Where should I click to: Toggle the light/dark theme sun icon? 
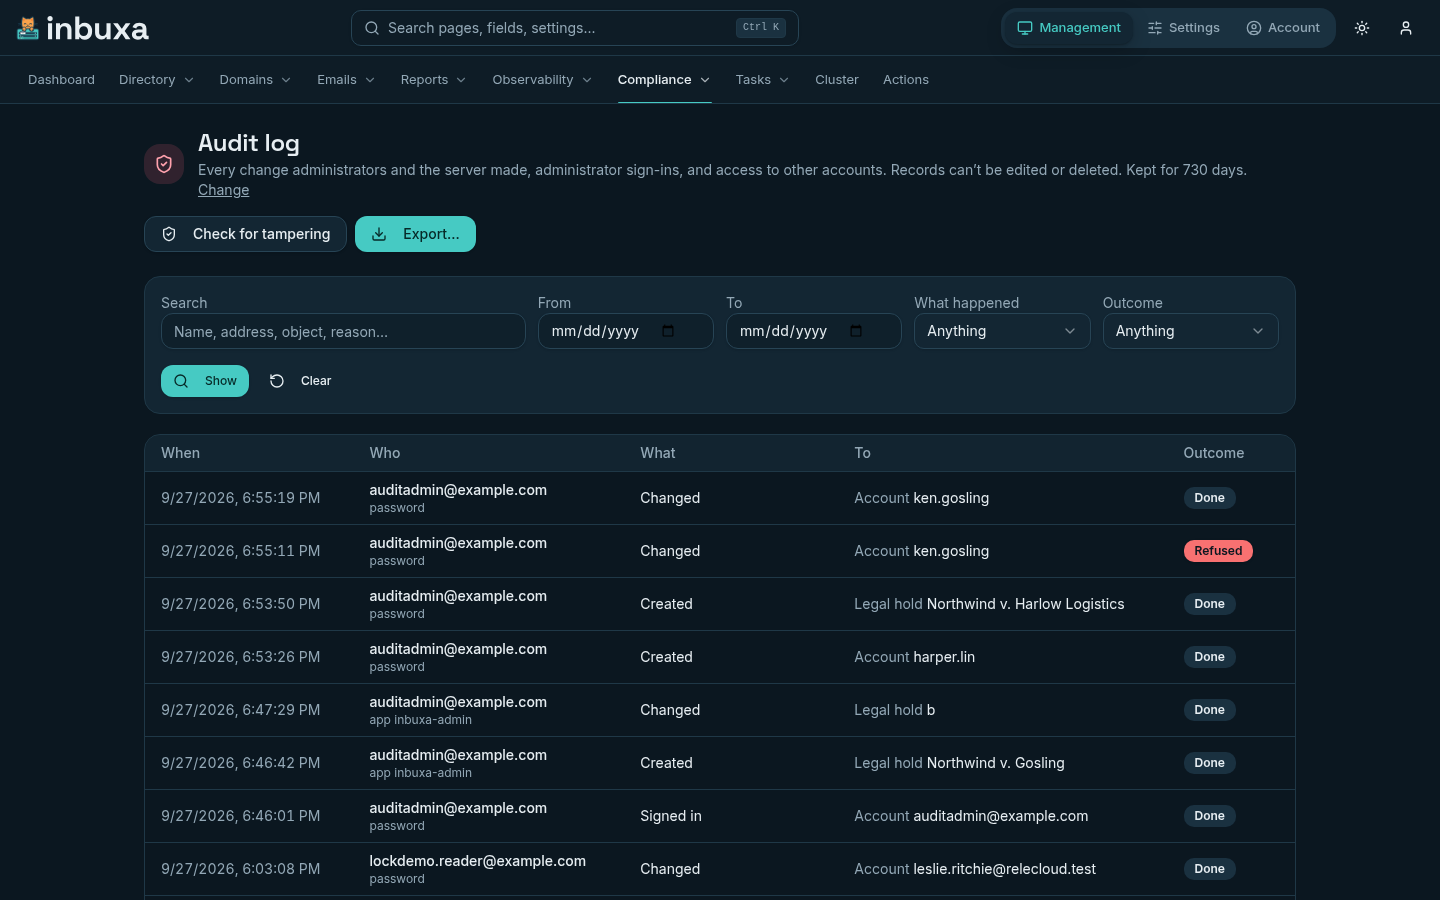(x=1362, y=28)
